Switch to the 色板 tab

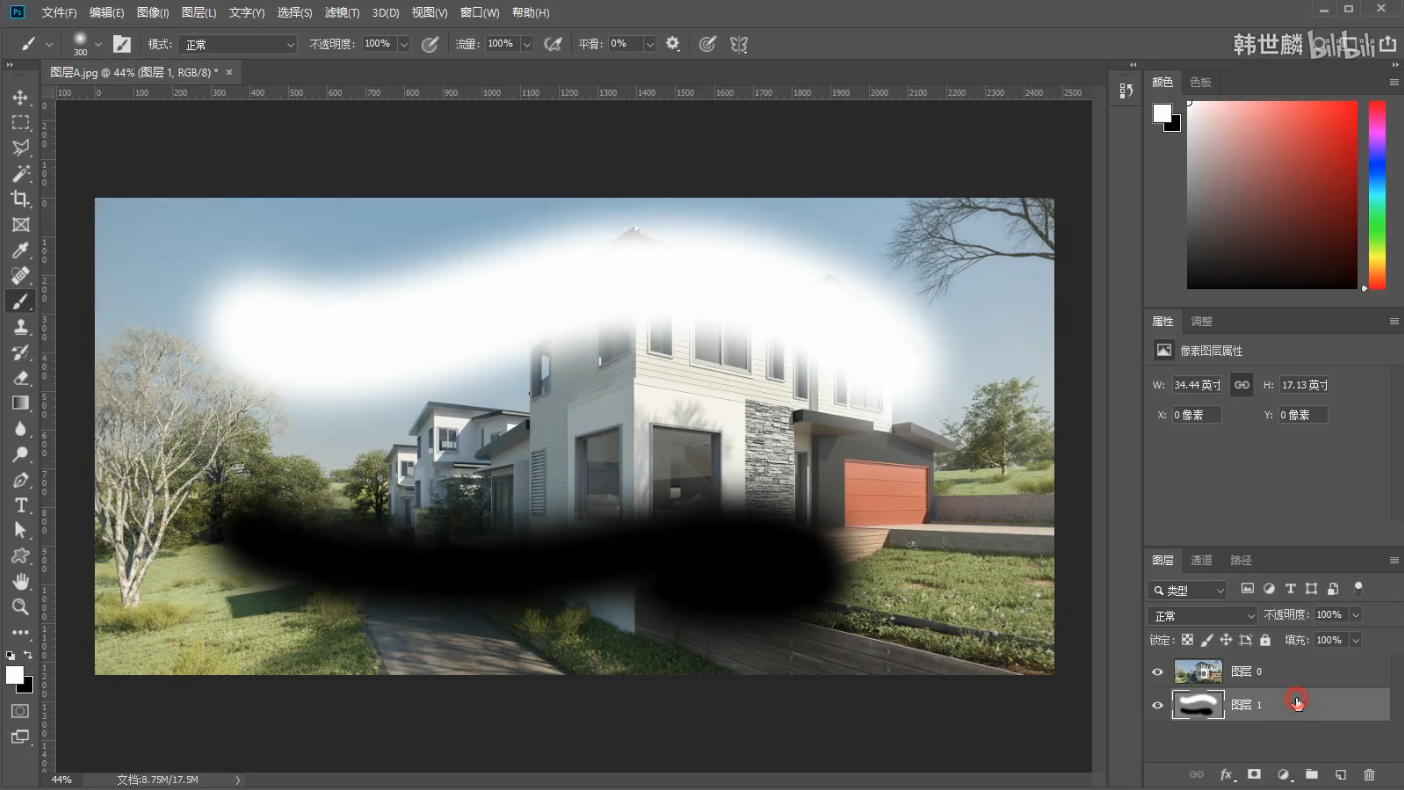click(1200, 82)
